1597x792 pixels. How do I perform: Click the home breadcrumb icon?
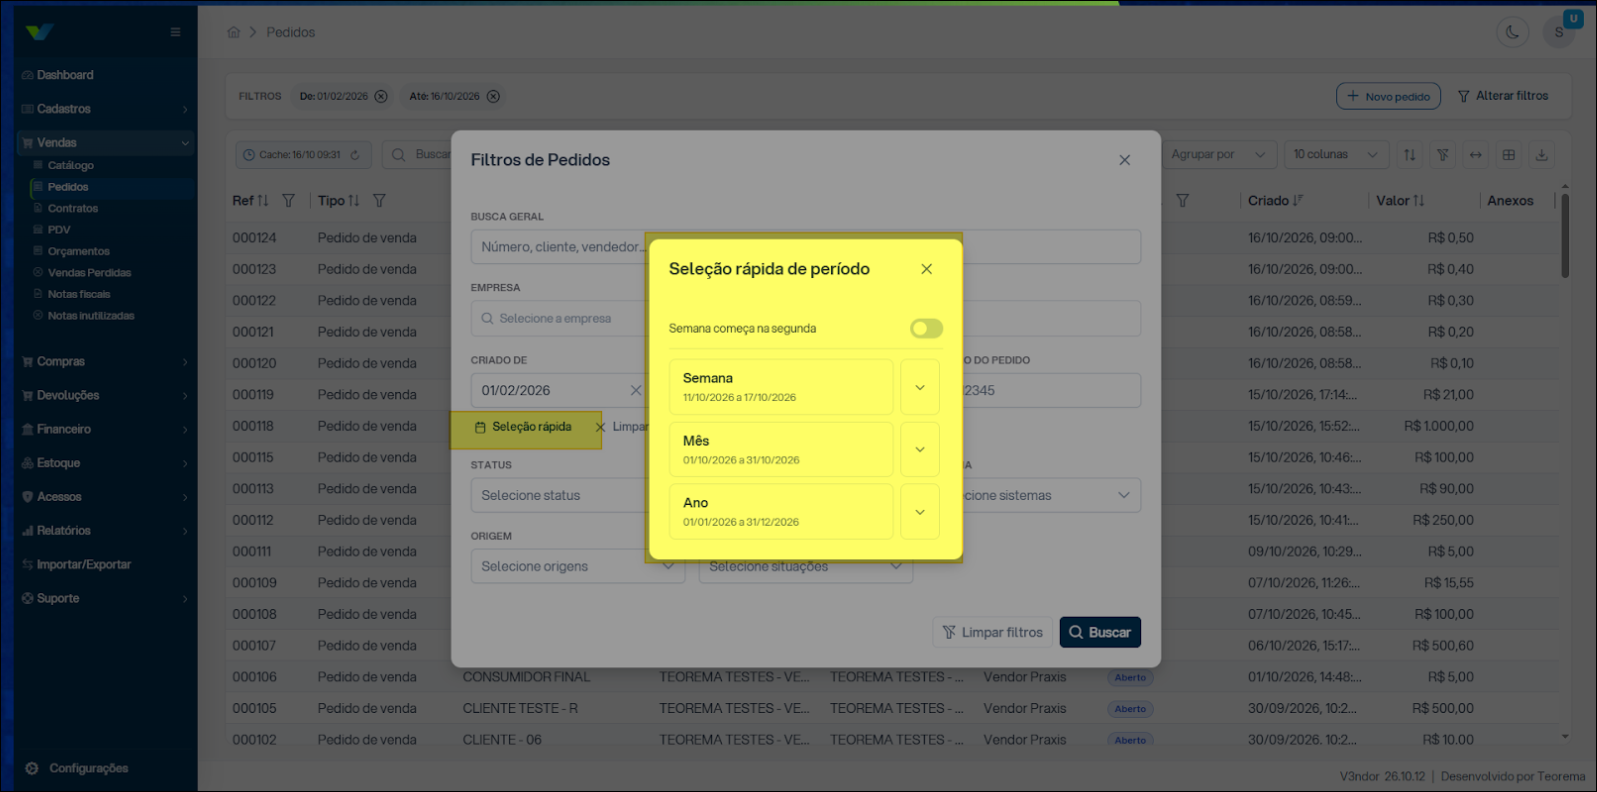(x=233, y=32)
